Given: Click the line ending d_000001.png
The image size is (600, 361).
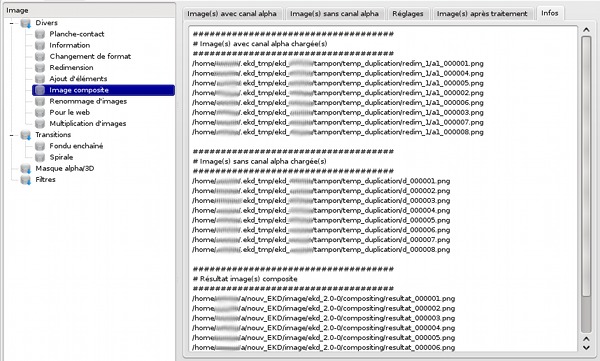Looking at the screenshot, I should pos(321,181).
